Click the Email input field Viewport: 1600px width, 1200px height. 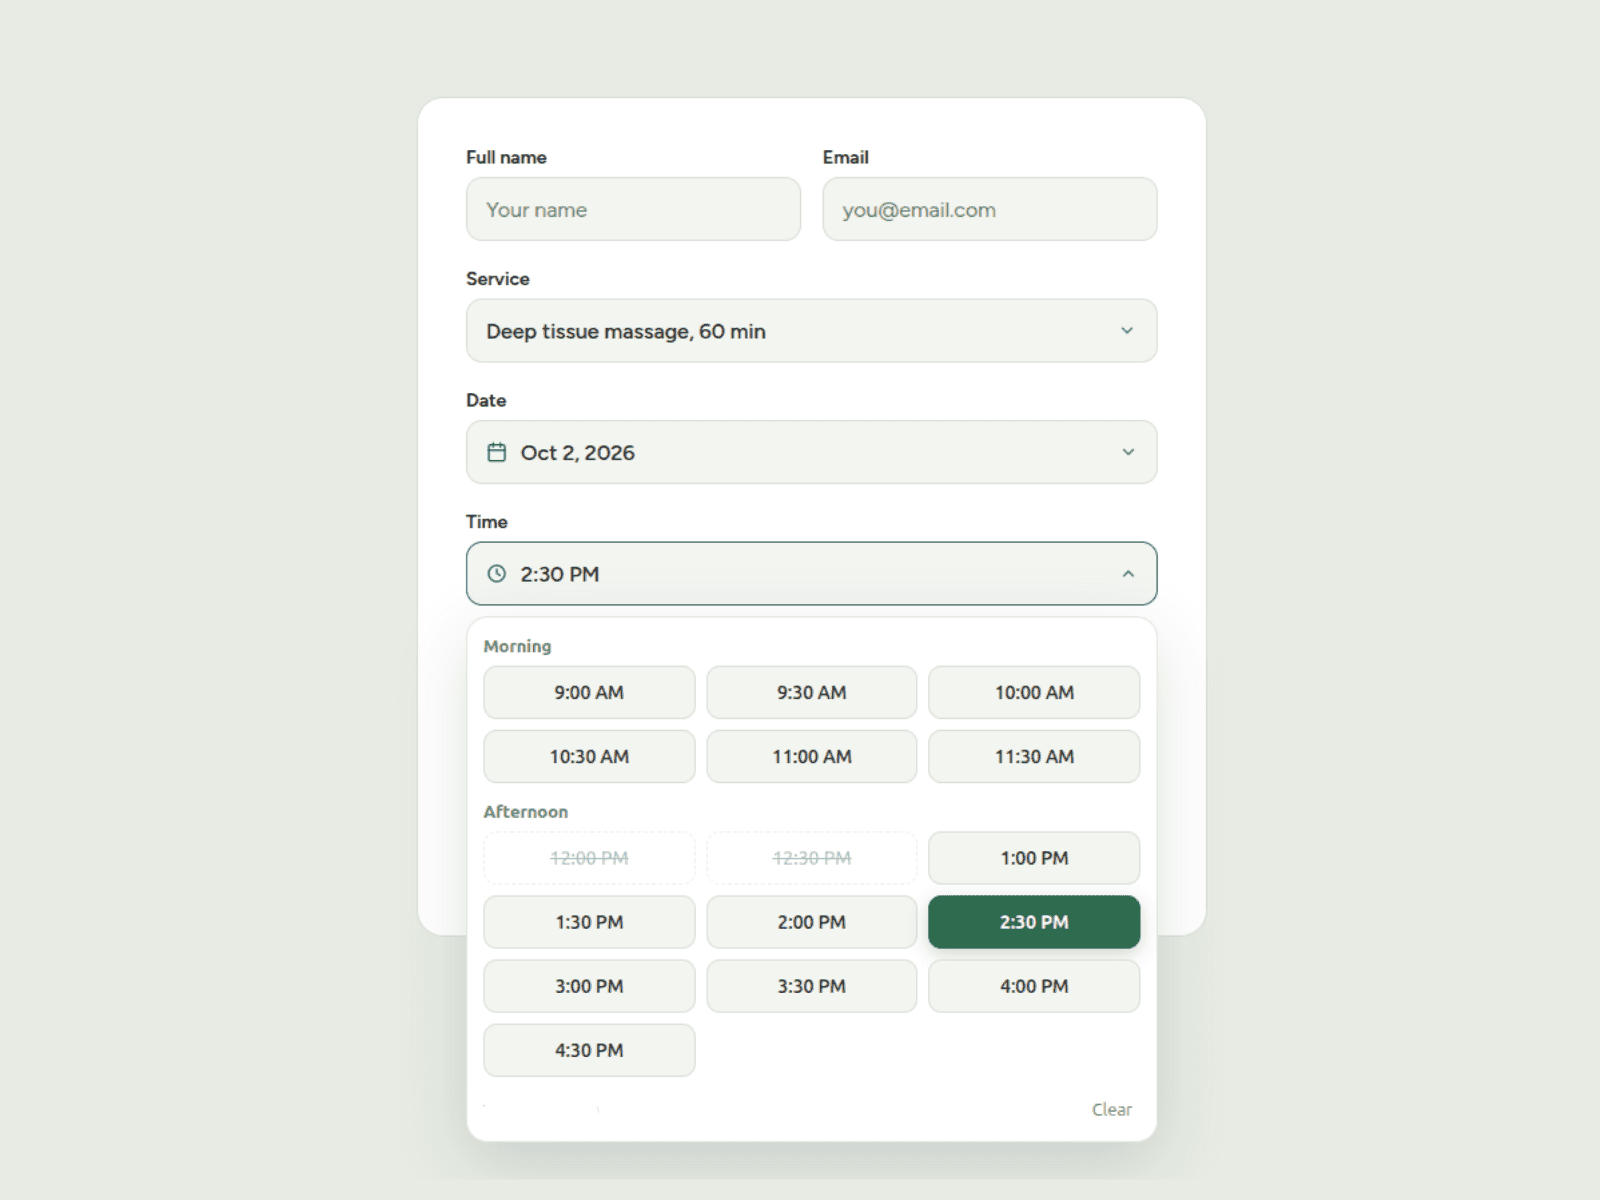[x=989, y=209]
